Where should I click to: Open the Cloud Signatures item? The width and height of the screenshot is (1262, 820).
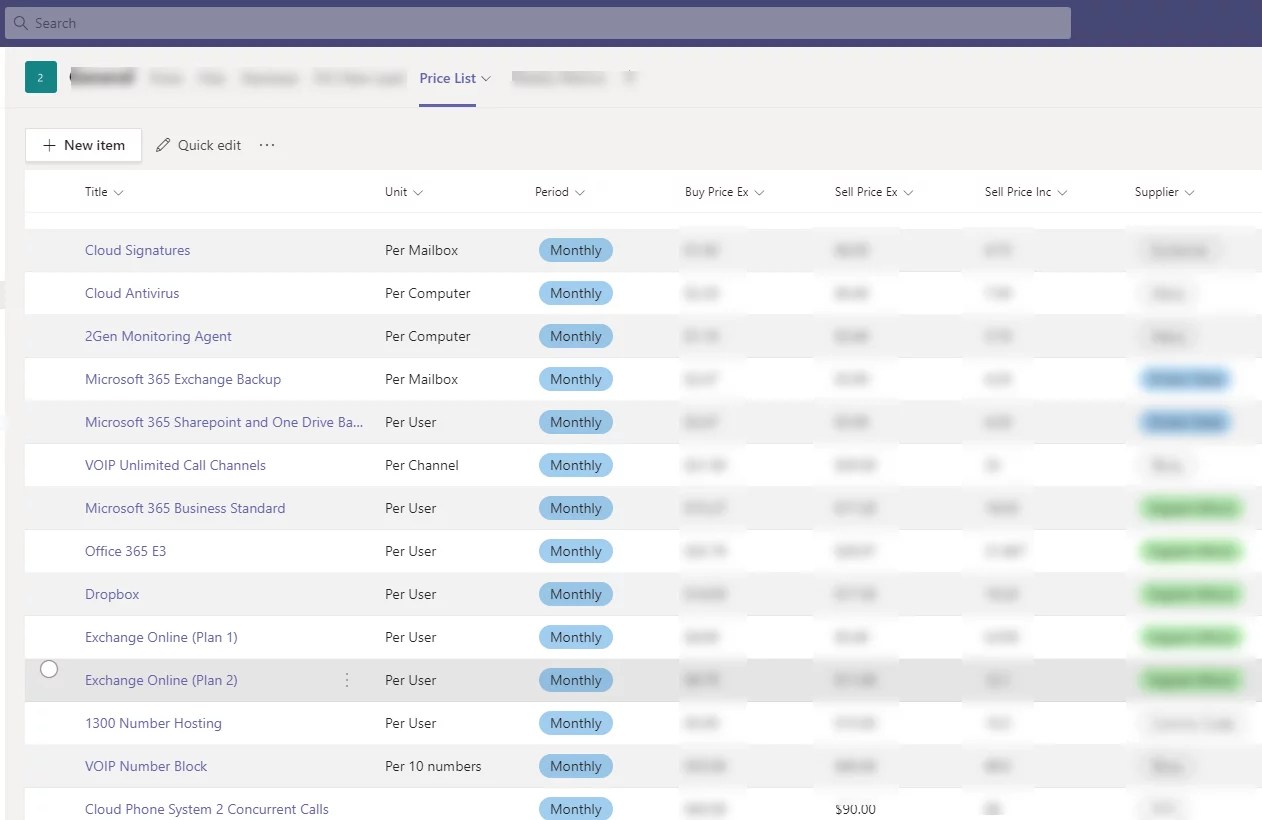click(137, 250)
